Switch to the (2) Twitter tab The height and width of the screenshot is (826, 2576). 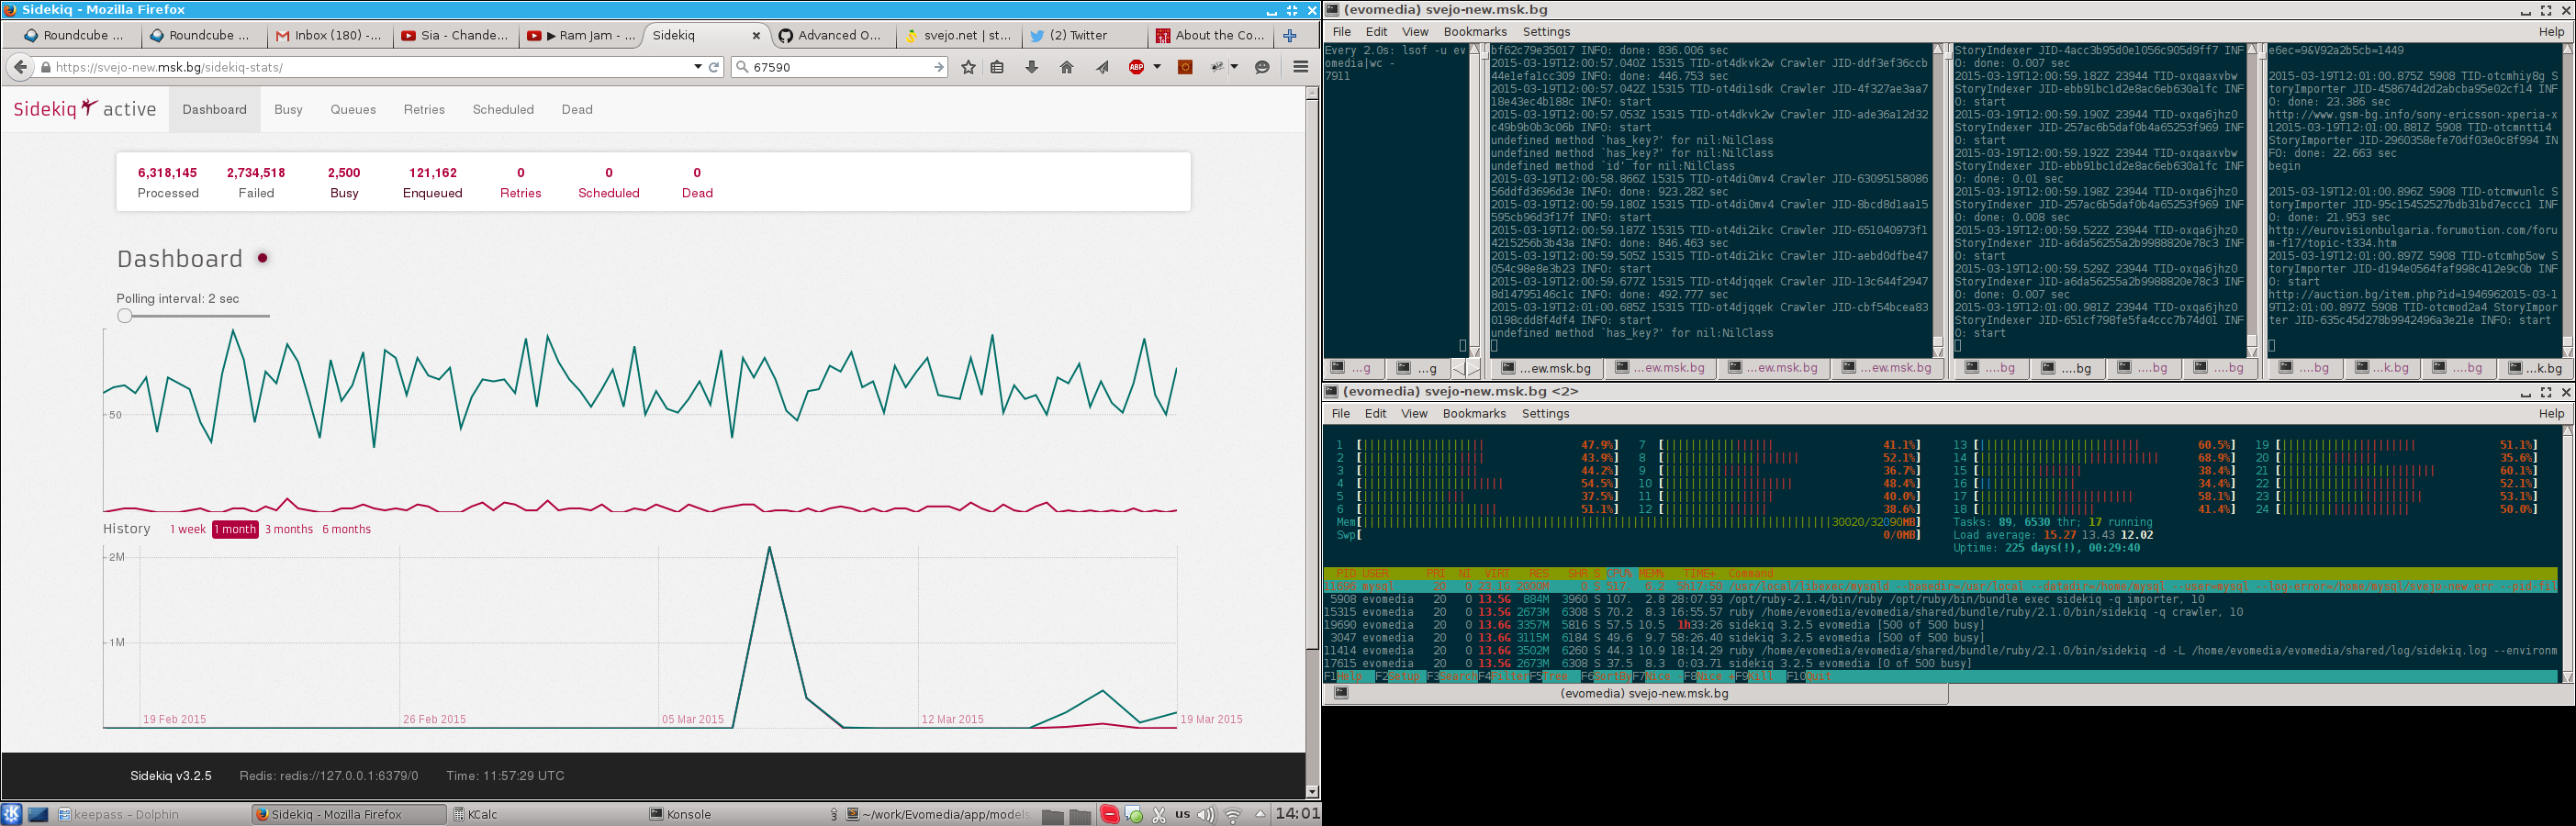pos(1084,35)
